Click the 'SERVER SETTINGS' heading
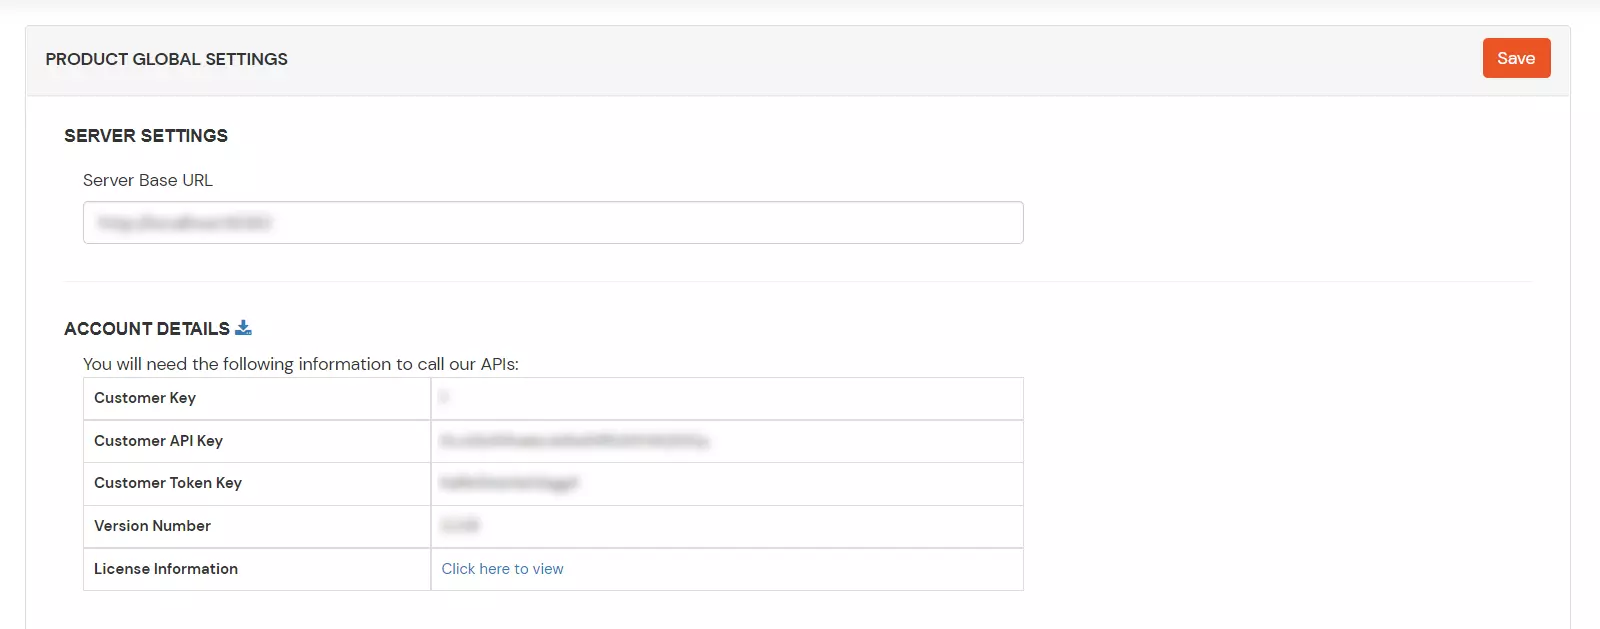This screenshot has height=629, width=1600. point(146,136)
